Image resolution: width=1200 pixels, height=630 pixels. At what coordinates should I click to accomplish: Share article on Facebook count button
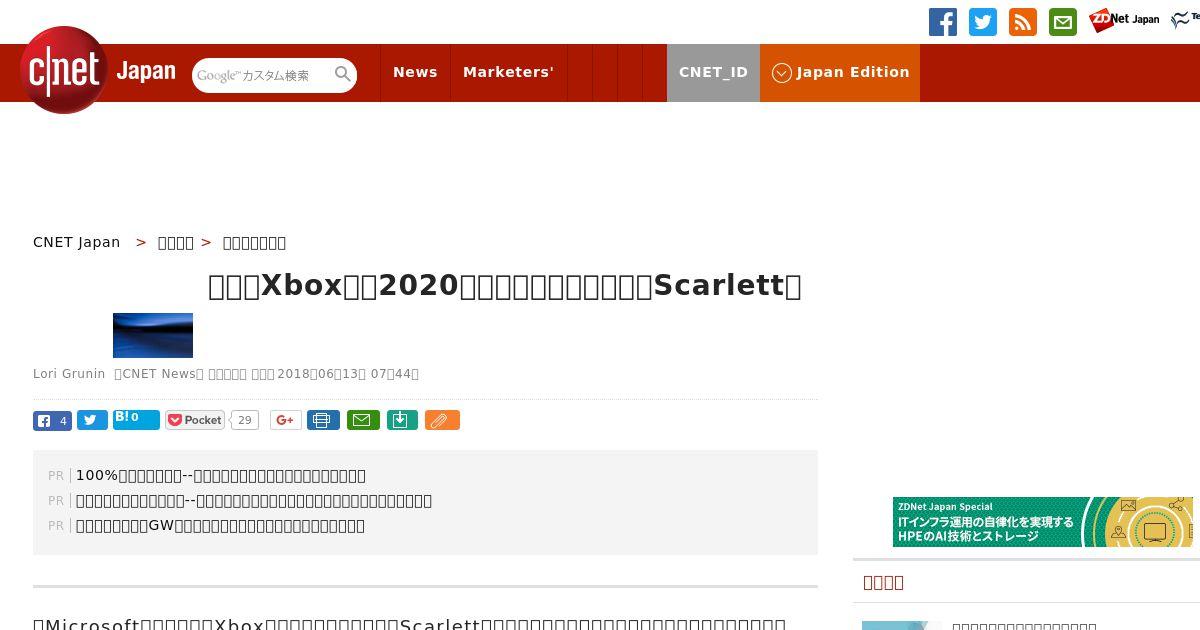(52, 421)
